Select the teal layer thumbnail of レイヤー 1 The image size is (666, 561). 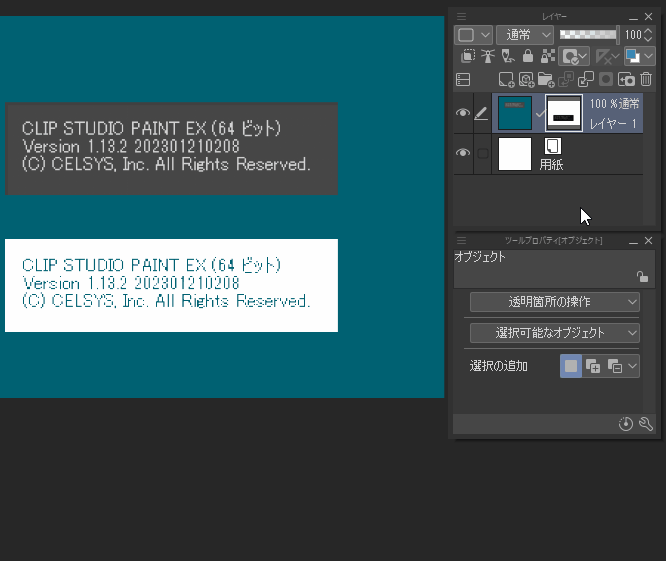tap(515, 113)
